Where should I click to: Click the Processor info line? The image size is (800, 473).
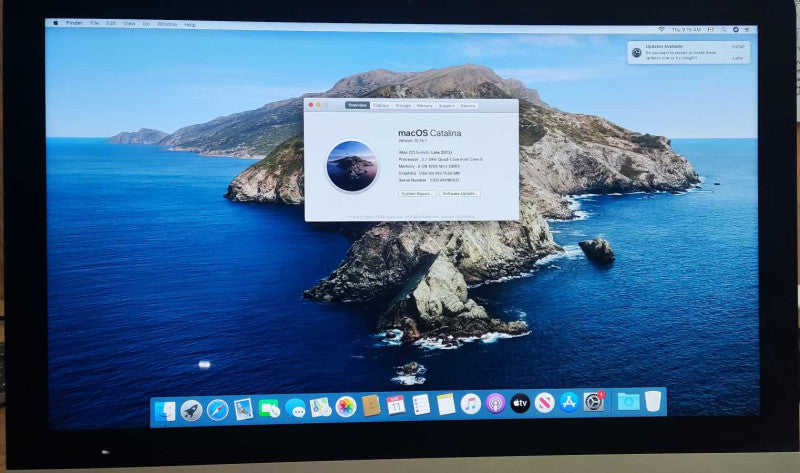pos(440,159)
